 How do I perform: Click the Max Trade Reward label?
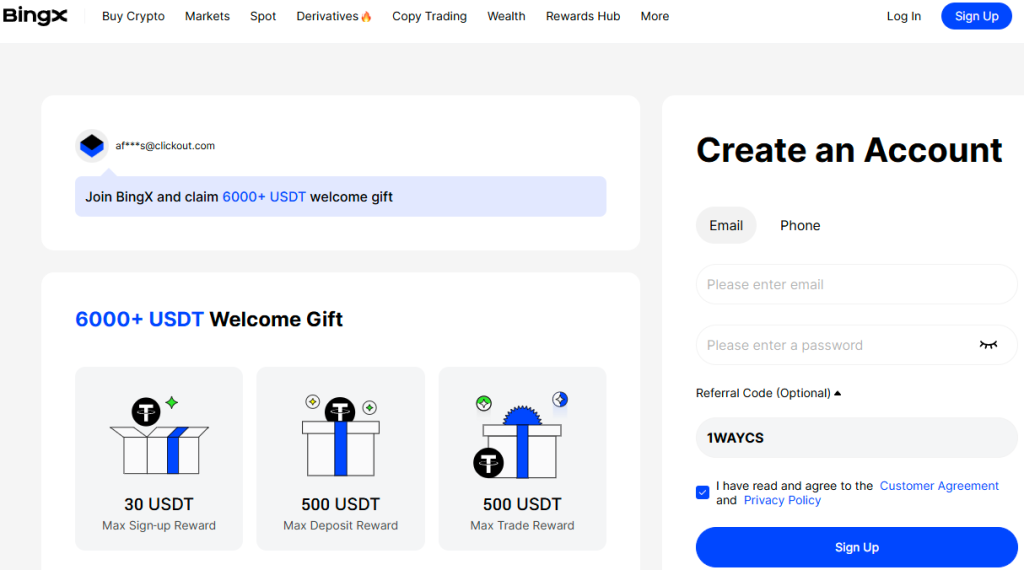click(x=522, y=526)
